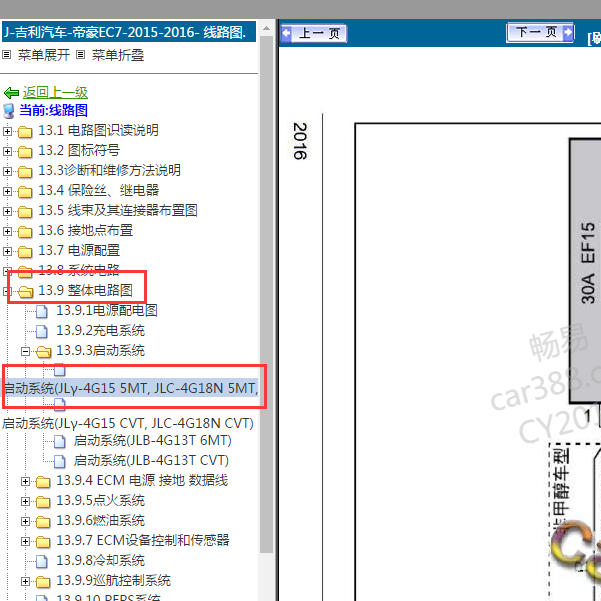Select the 13.9 整体电路图 folder label
This screenshot has height=601, width=601.
click(x=85, y=291)
